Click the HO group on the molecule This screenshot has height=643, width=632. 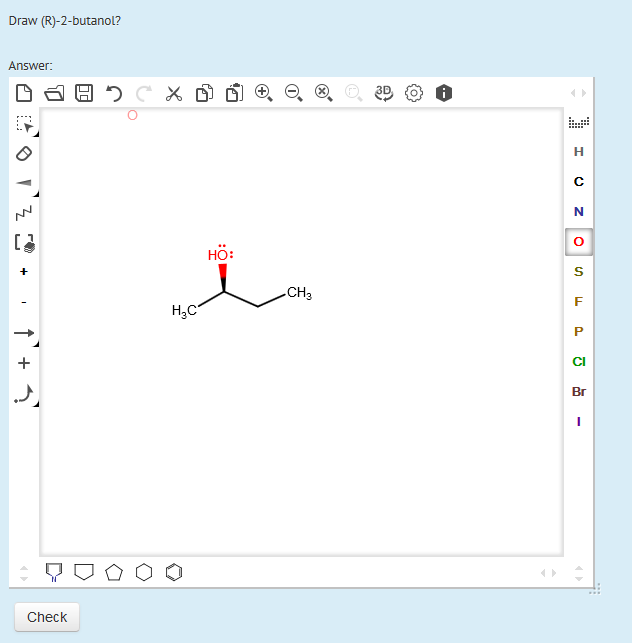tap(220, 253)
